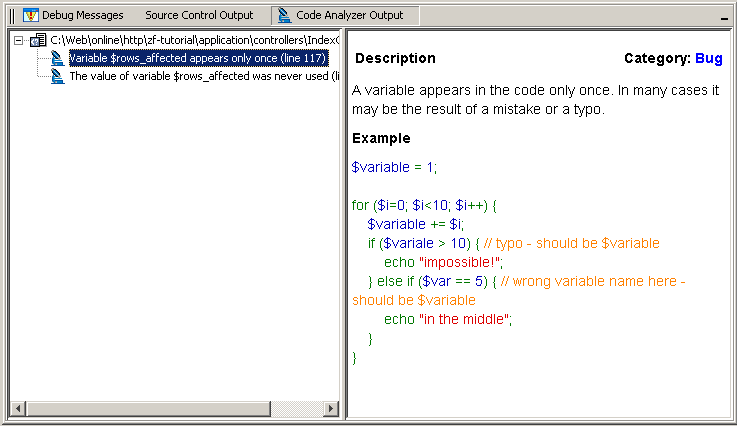
Task: Select the Code Analyzer Output tab
Action: 349,16
